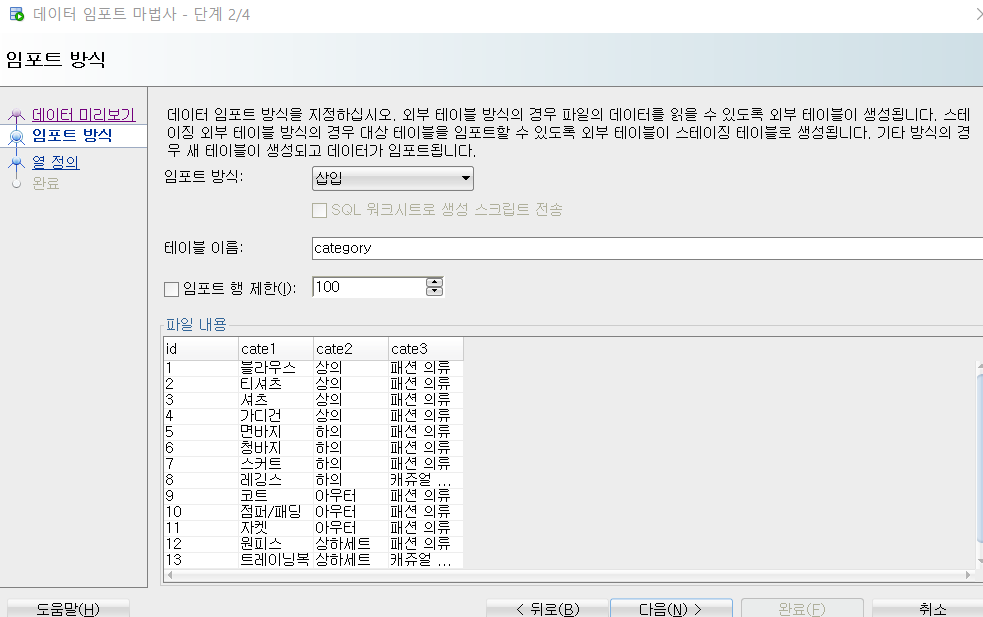Viewport: 983px width, 617px height.
Task: Select the 블라우스 cell
Action: [x=276, y=367]
